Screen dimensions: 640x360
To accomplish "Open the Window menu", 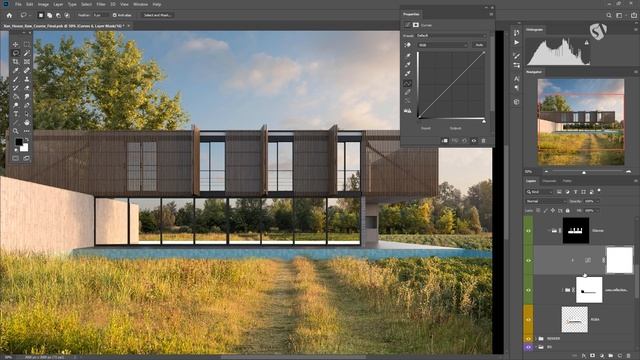I will [140, 4].
